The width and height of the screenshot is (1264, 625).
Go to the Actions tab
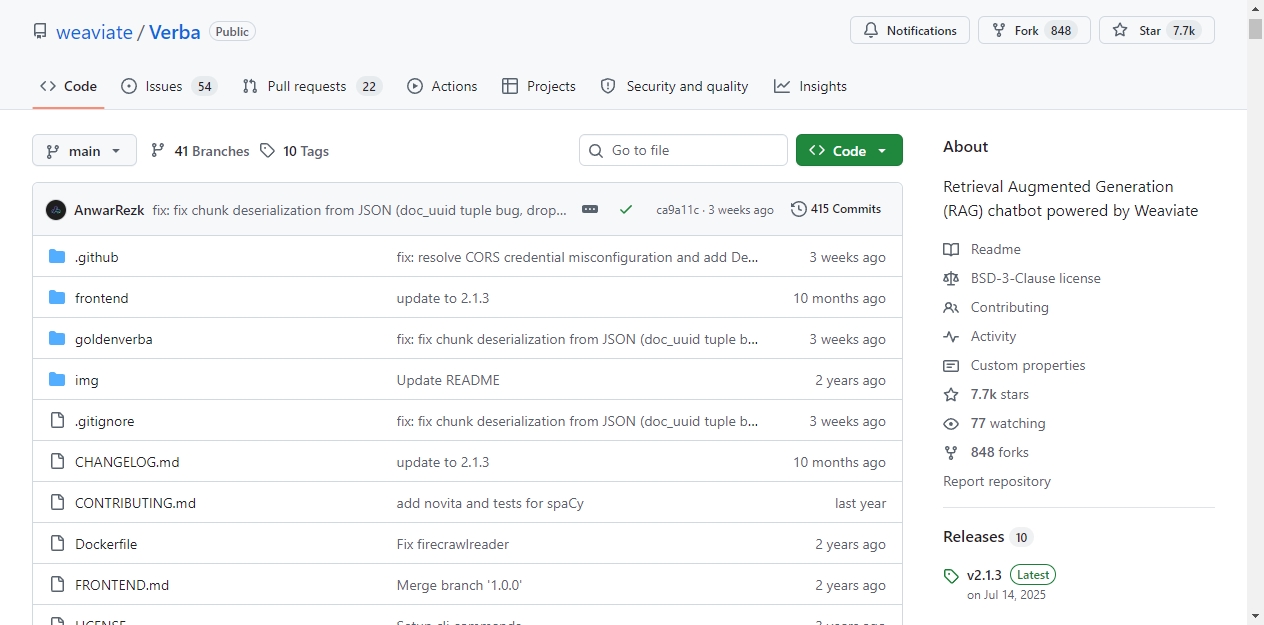click(x=442, y=86)
